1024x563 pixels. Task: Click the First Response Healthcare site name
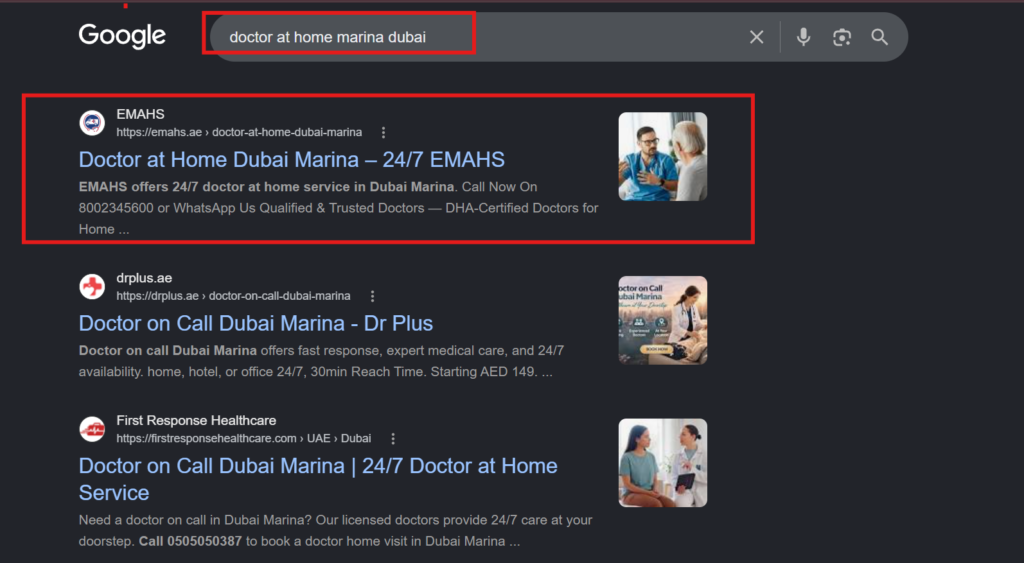(196, 421)
